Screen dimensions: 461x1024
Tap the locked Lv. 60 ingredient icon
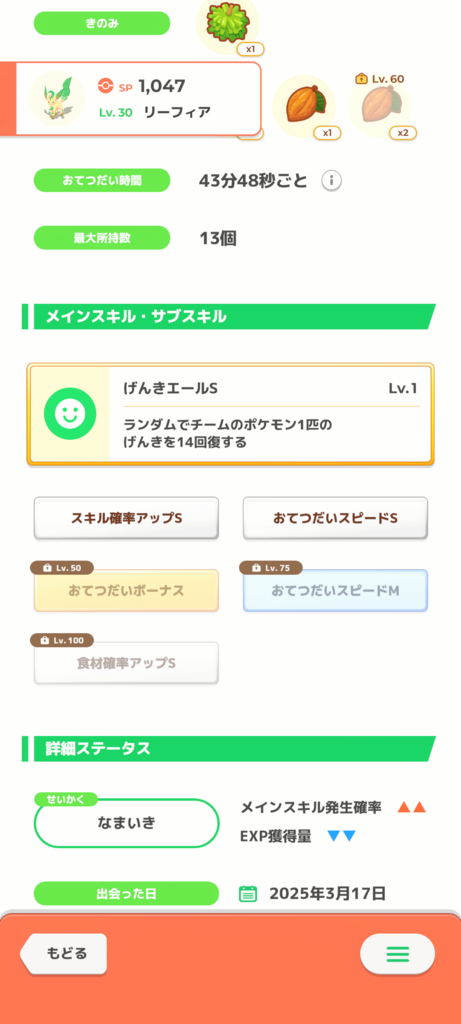point(379,106)
